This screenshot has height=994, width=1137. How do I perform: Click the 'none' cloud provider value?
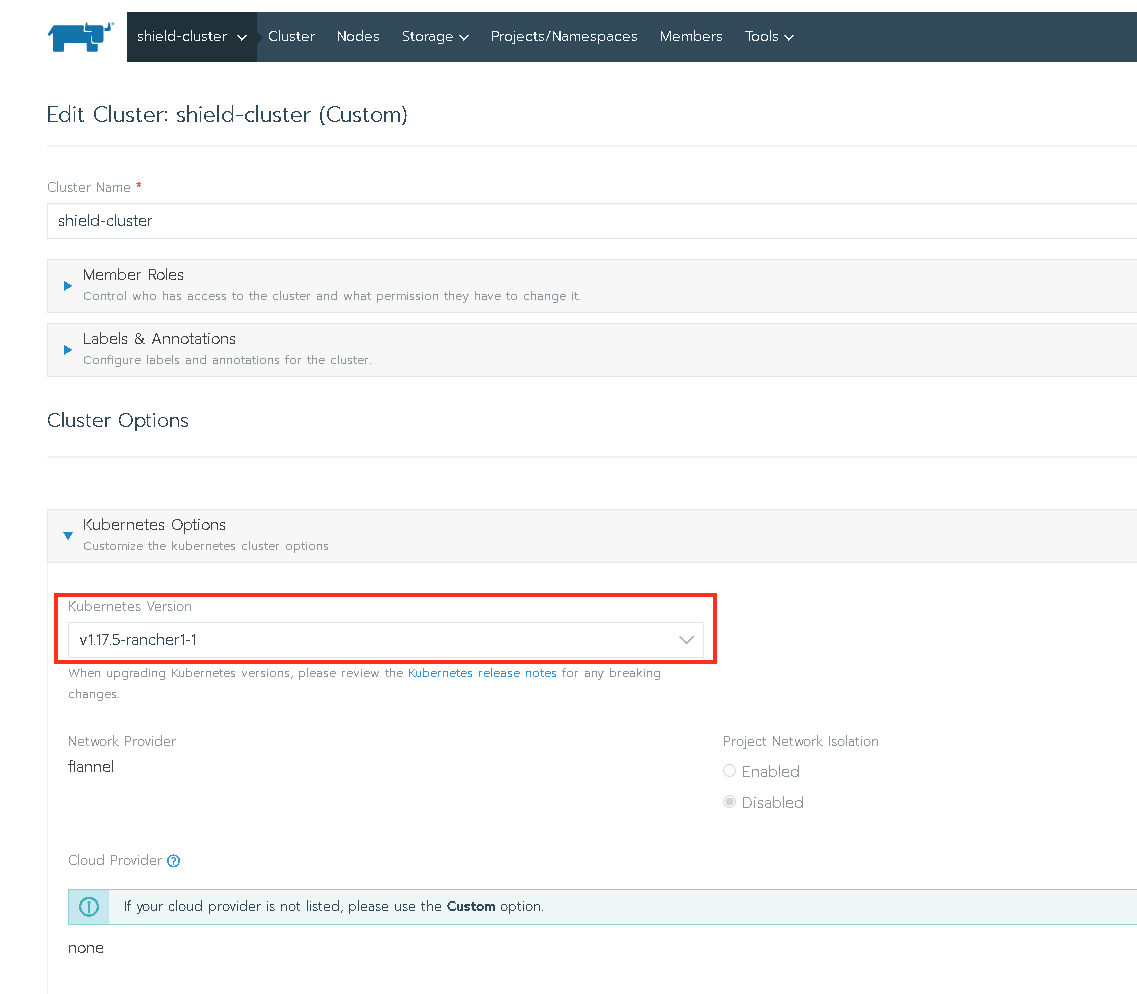86,948
